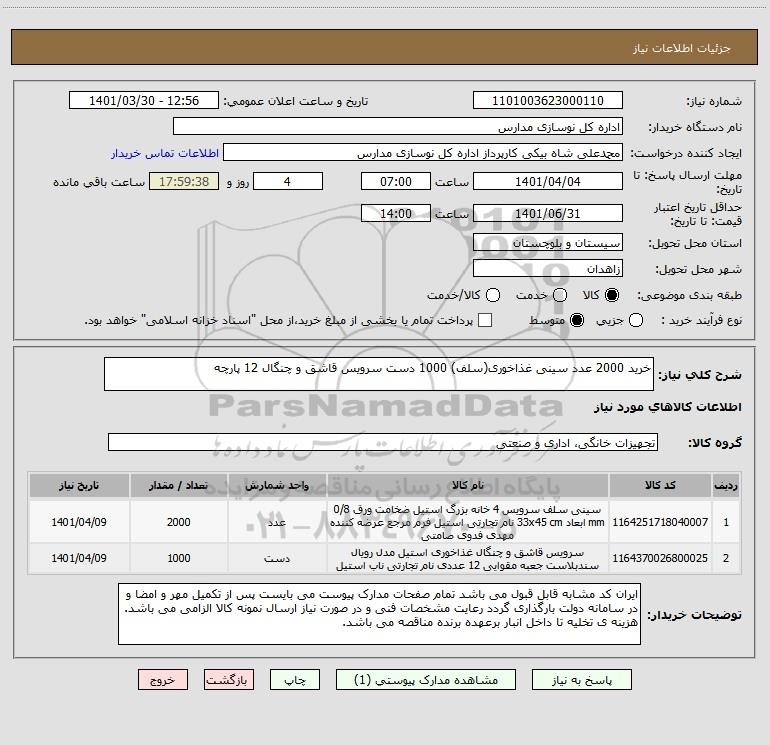Click the ردیف column header
Screen dimensions: 770x745
coord(726,485)
